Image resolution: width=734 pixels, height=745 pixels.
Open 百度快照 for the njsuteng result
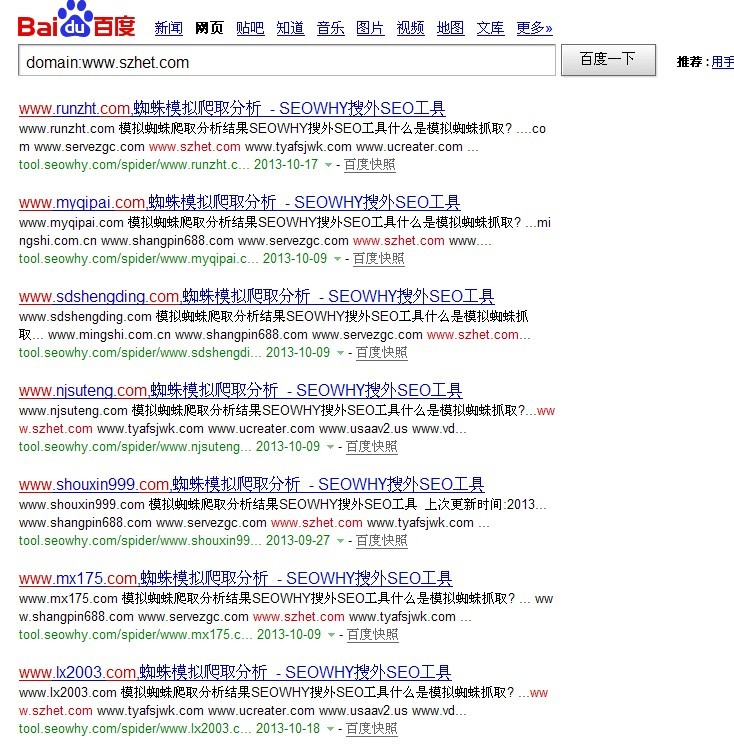(x=372, y=447)
